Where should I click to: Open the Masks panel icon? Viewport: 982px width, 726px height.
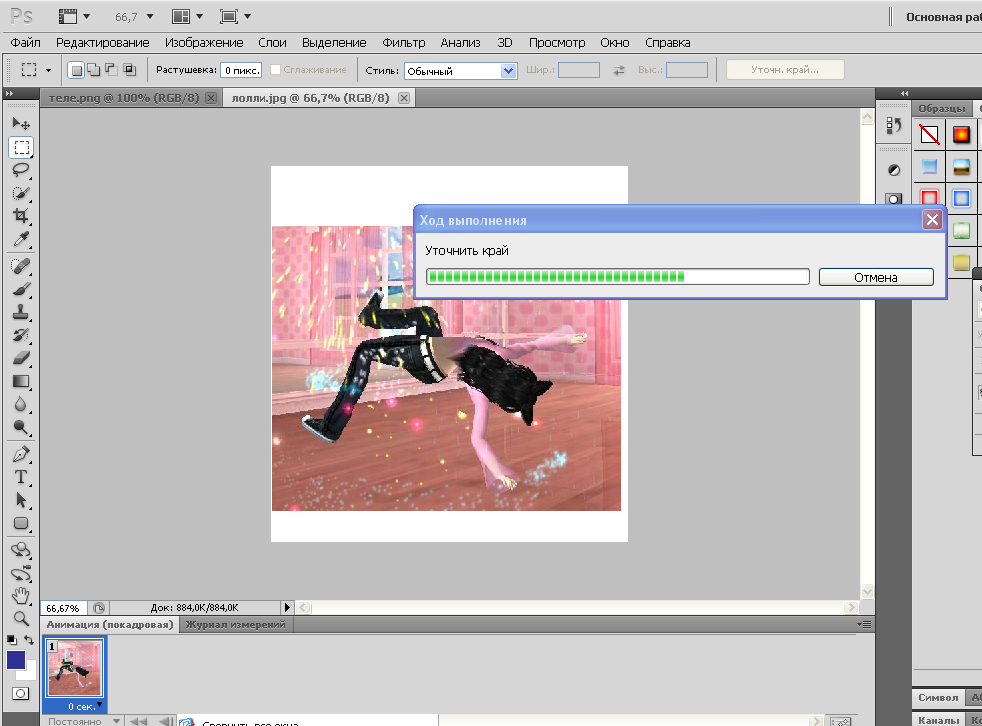coord(894,199)
